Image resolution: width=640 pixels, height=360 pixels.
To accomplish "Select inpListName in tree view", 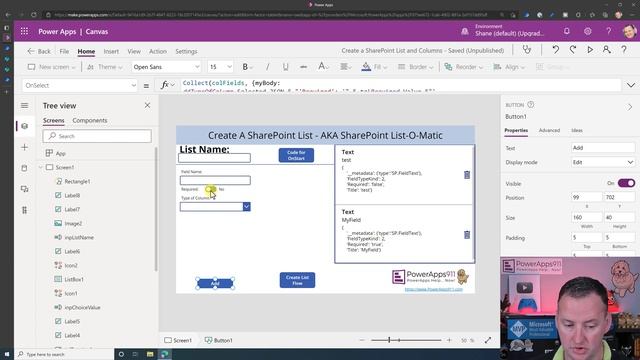I will (79, 237).
